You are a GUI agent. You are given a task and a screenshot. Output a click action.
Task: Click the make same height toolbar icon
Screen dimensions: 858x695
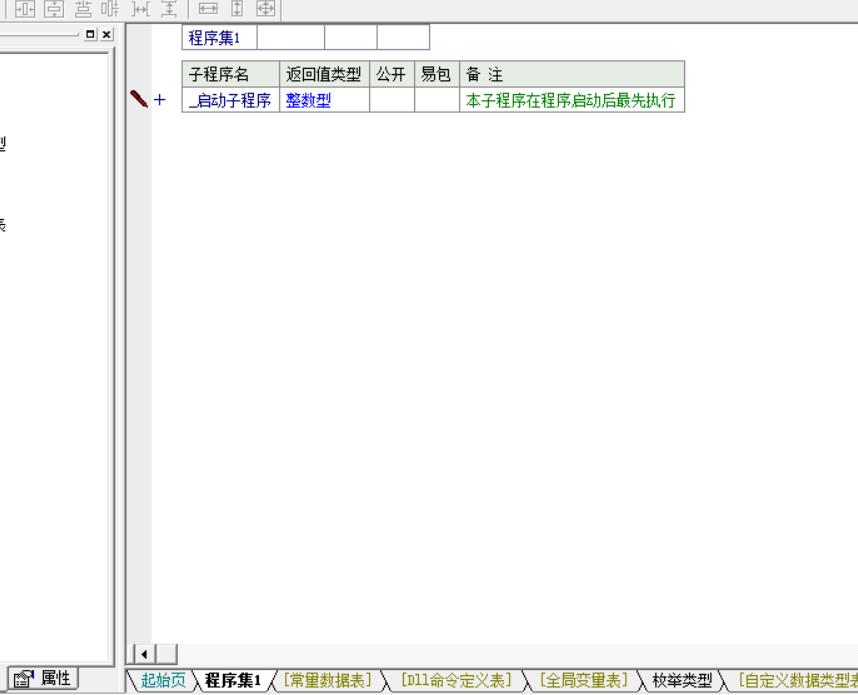pos(237,9)
